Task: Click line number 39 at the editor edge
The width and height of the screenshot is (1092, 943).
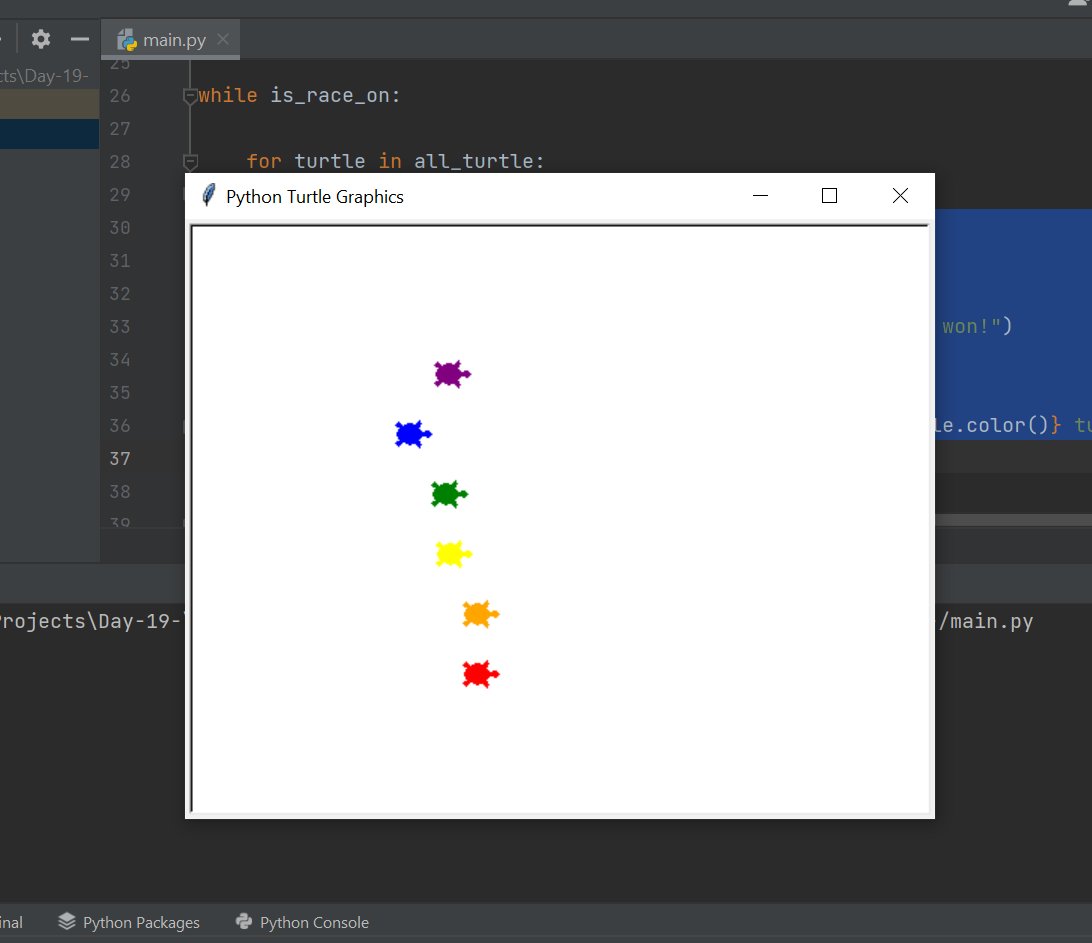Action: [x=120, y=520]
